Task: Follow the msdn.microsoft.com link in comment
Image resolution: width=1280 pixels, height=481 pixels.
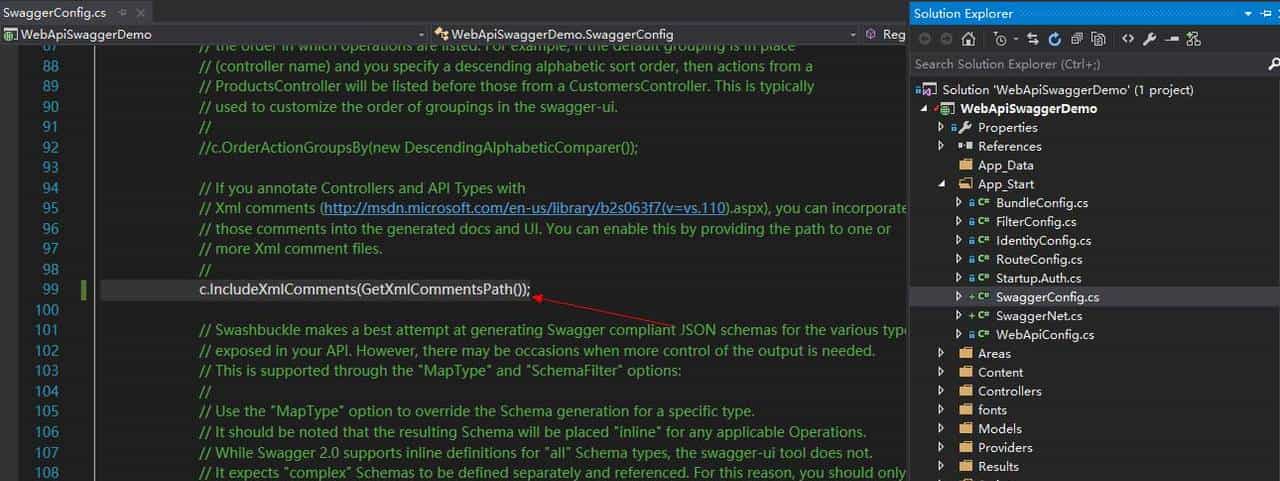Action: (525, 209)
